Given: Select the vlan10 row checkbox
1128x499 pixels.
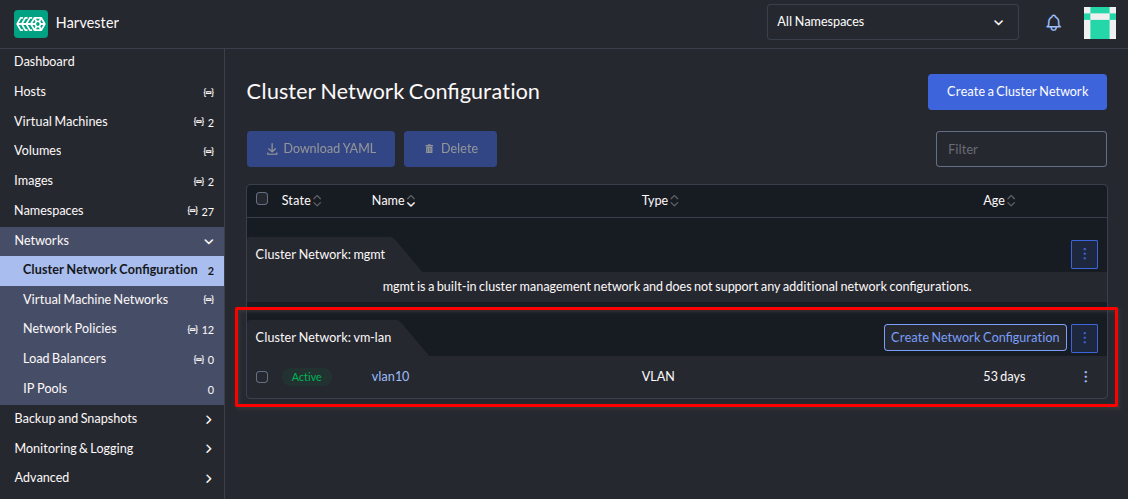Looking at the screenshot, I should 262,377.
